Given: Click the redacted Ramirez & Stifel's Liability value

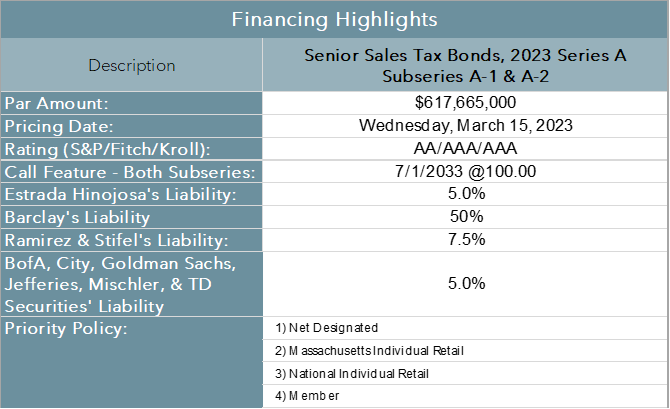Looking at the screenshot, I should point(465,240).
